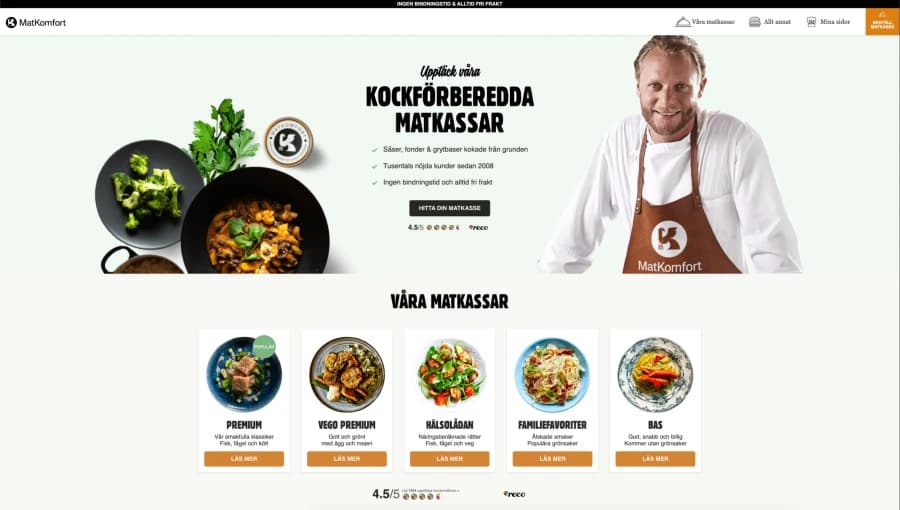The image size is (900, 510).
Task: Open the Allt annat menu item
Action: click(x=777, y=22)
